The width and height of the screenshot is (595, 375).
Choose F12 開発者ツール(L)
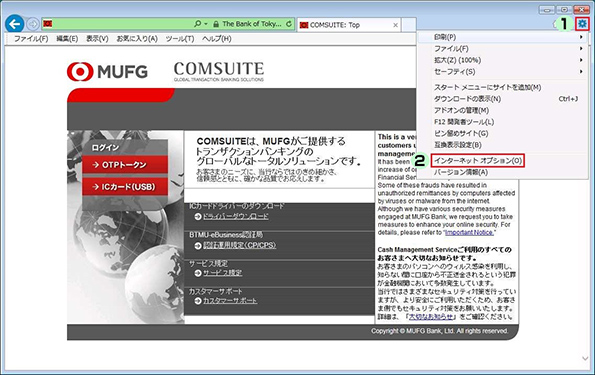(x=502, y=122)
